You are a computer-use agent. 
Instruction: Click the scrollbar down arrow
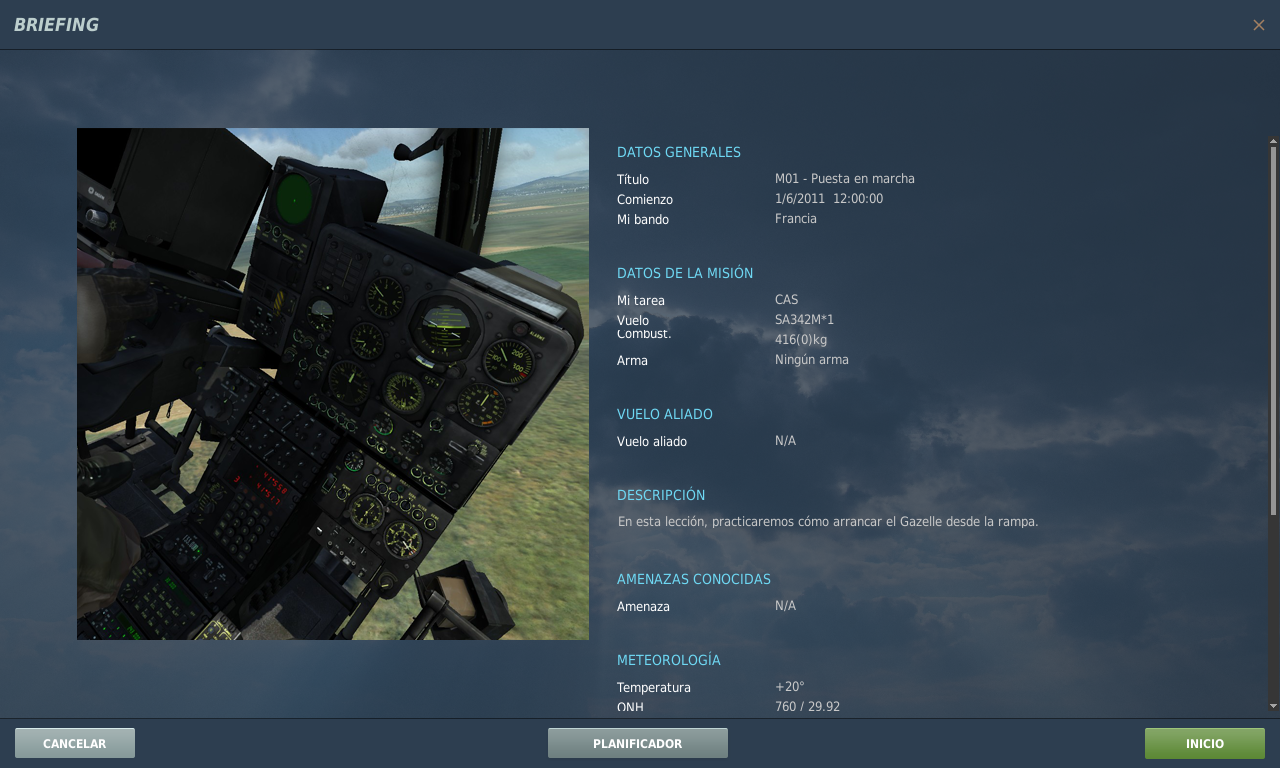point(1273,706)
